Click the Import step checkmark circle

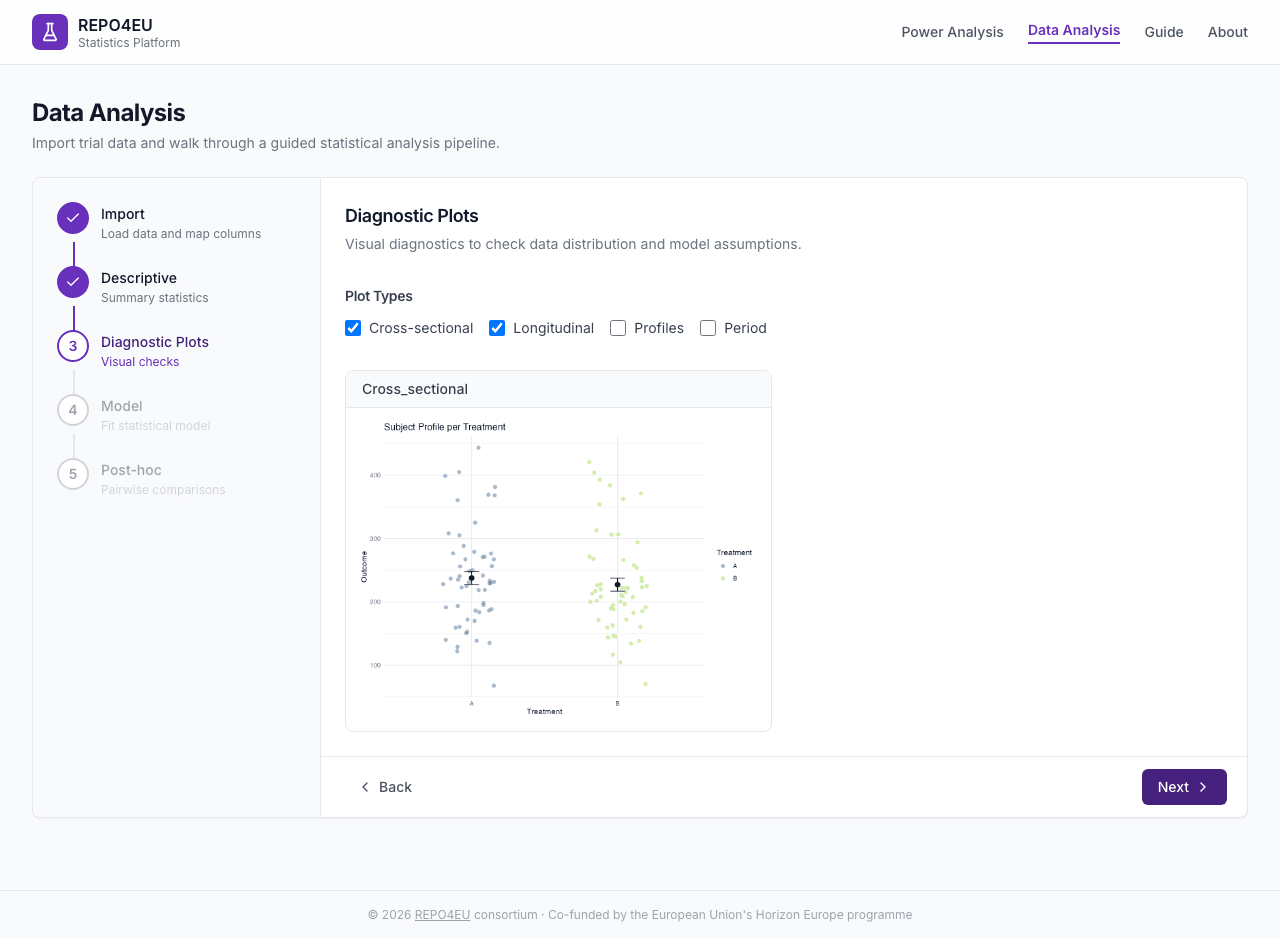(x=73, y=218)
